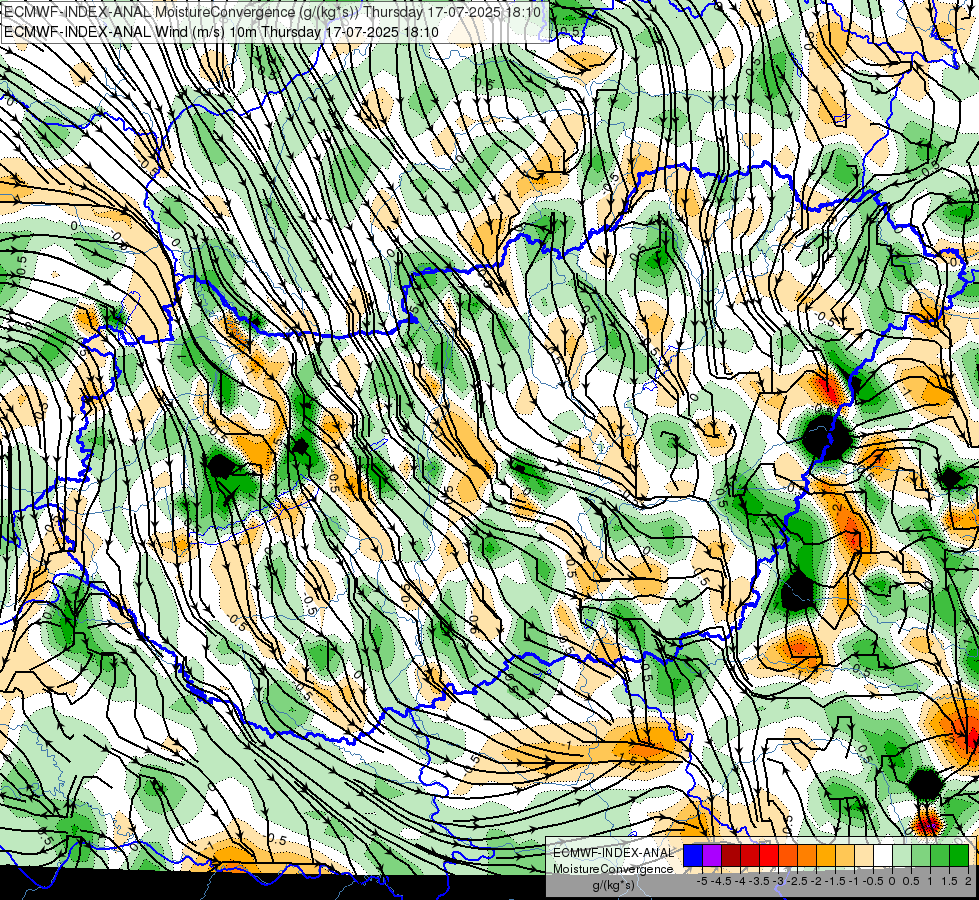
Task: Click the -5 legend scale value
Action: click(702, 881)
